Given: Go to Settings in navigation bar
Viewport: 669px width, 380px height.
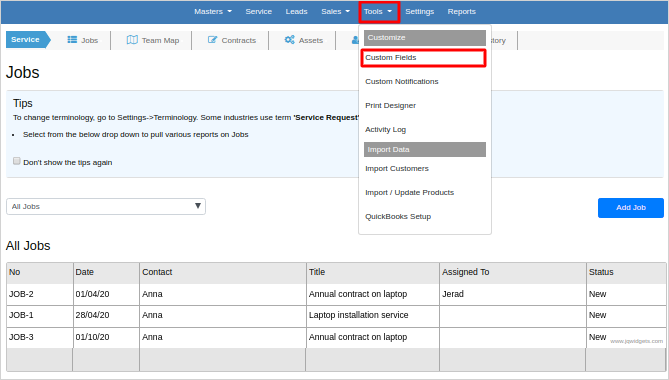Looking at the screenshot, I should pyautogui.click(x=419, y=12).
